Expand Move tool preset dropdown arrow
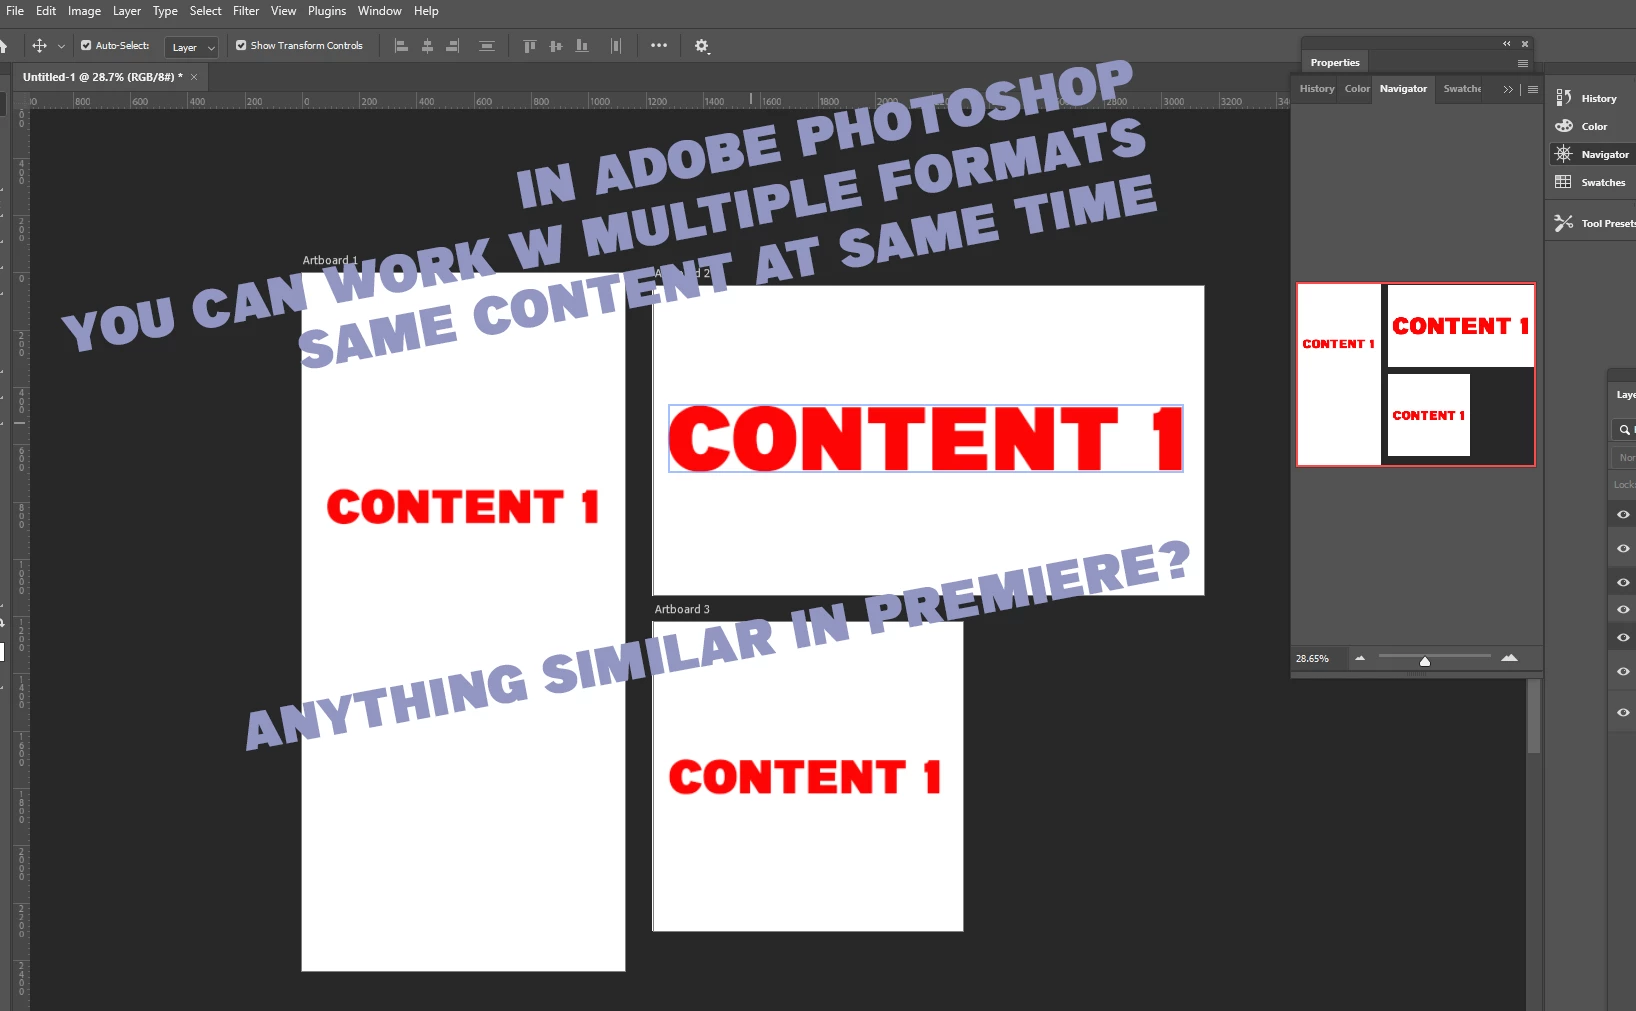The height and width of the screenshot is (1011, 1636). pyautogui.click(x=61, y=46)
